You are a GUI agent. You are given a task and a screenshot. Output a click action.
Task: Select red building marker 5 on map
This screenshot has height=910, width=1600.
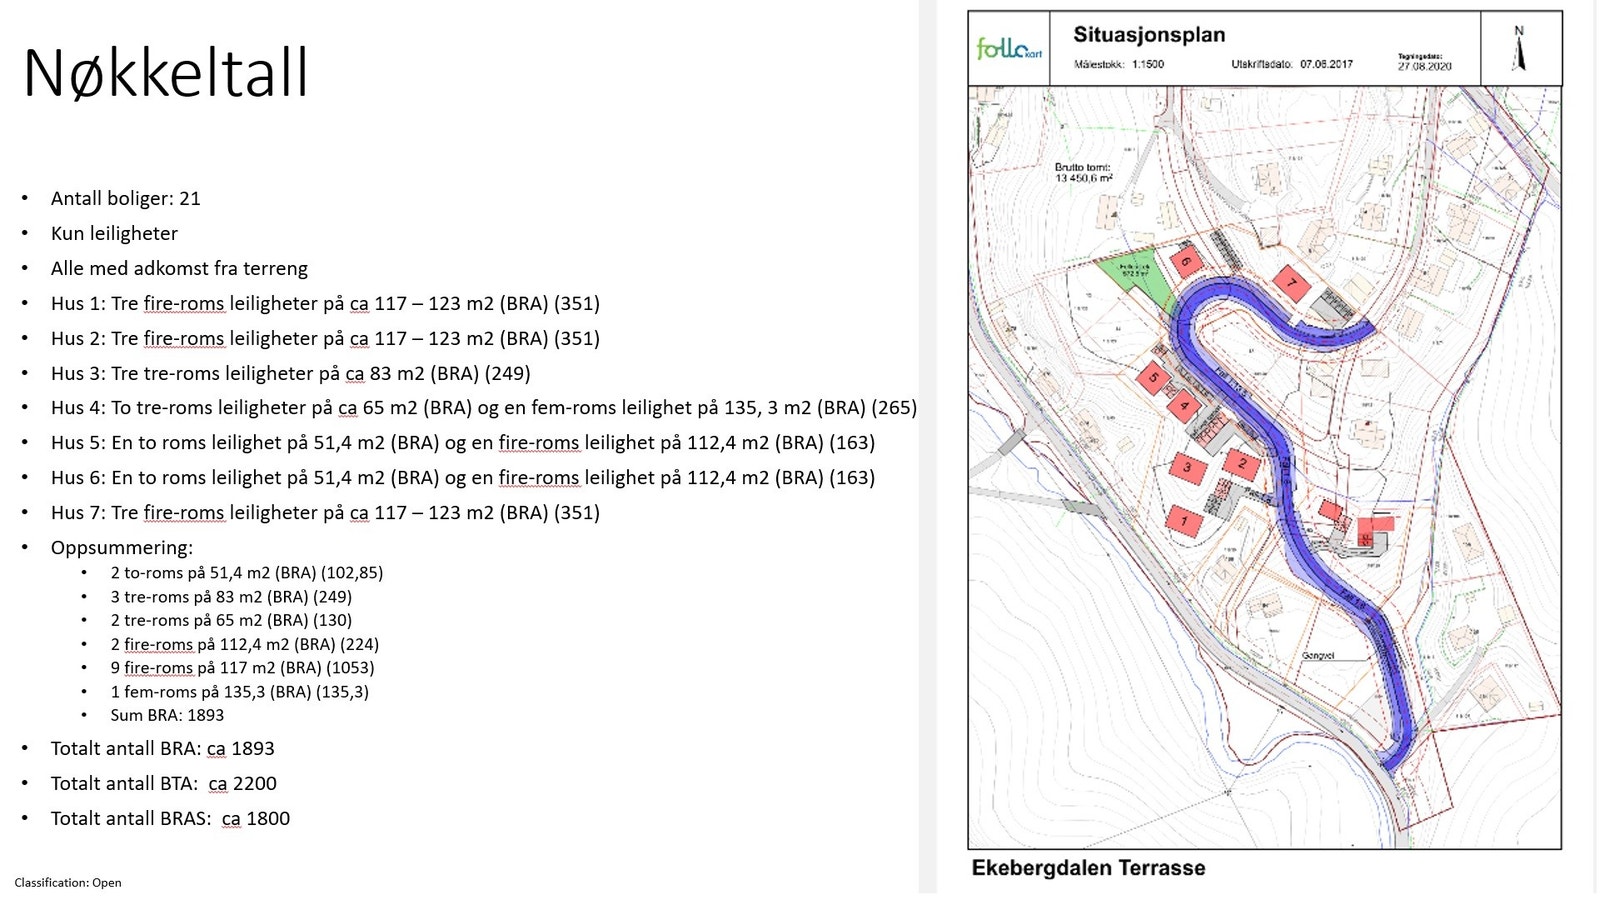pos(1155,378)
